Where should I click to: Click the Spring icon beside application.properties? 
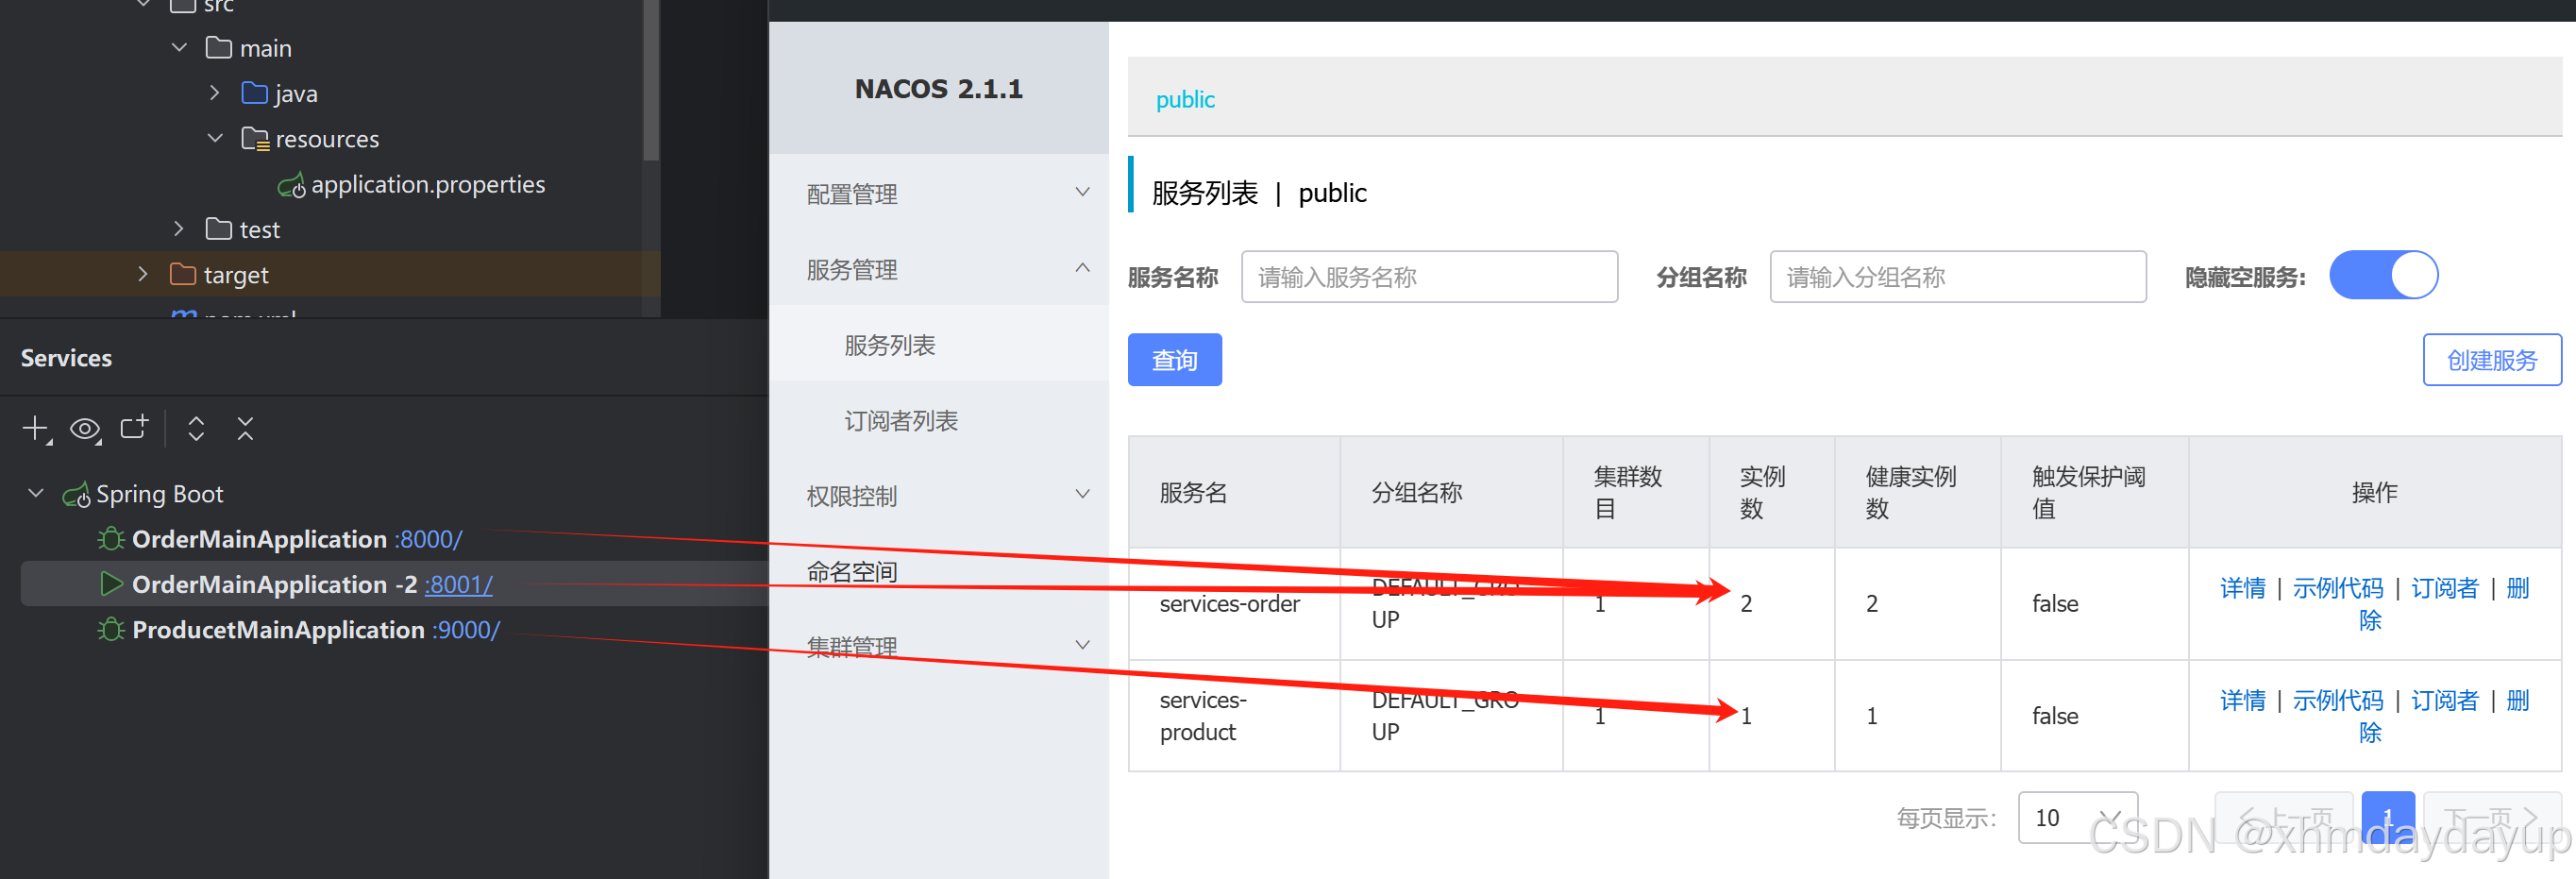coord(291,184)
